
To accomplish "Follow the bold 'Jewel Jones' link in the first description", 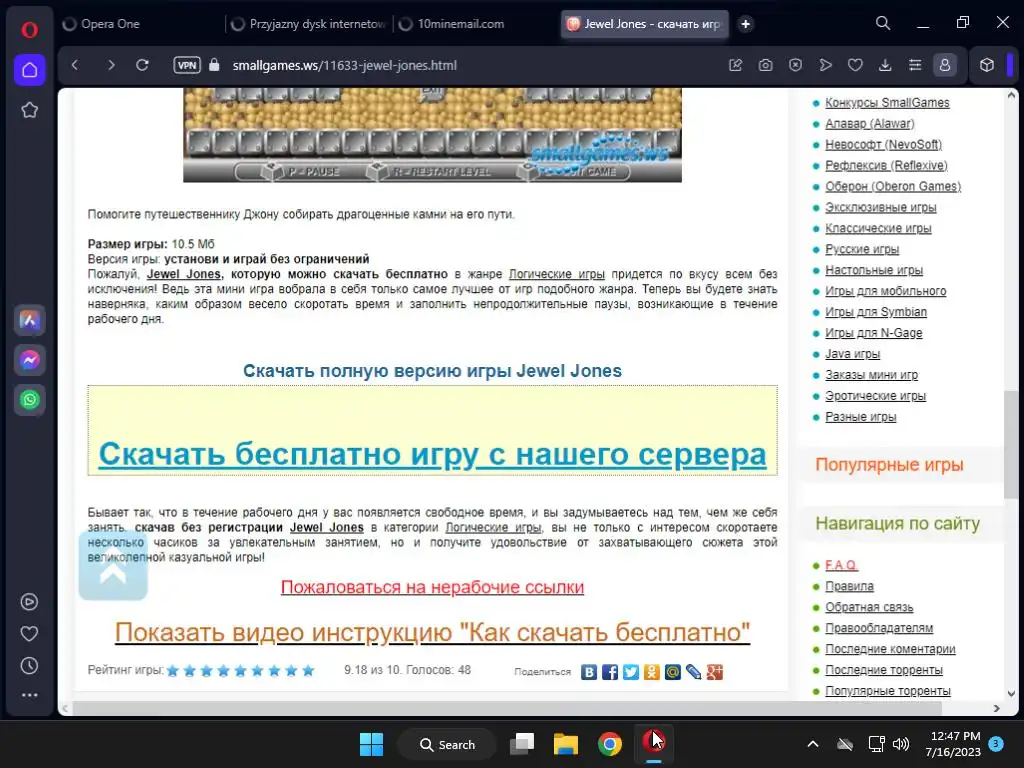I will (184, 274).
